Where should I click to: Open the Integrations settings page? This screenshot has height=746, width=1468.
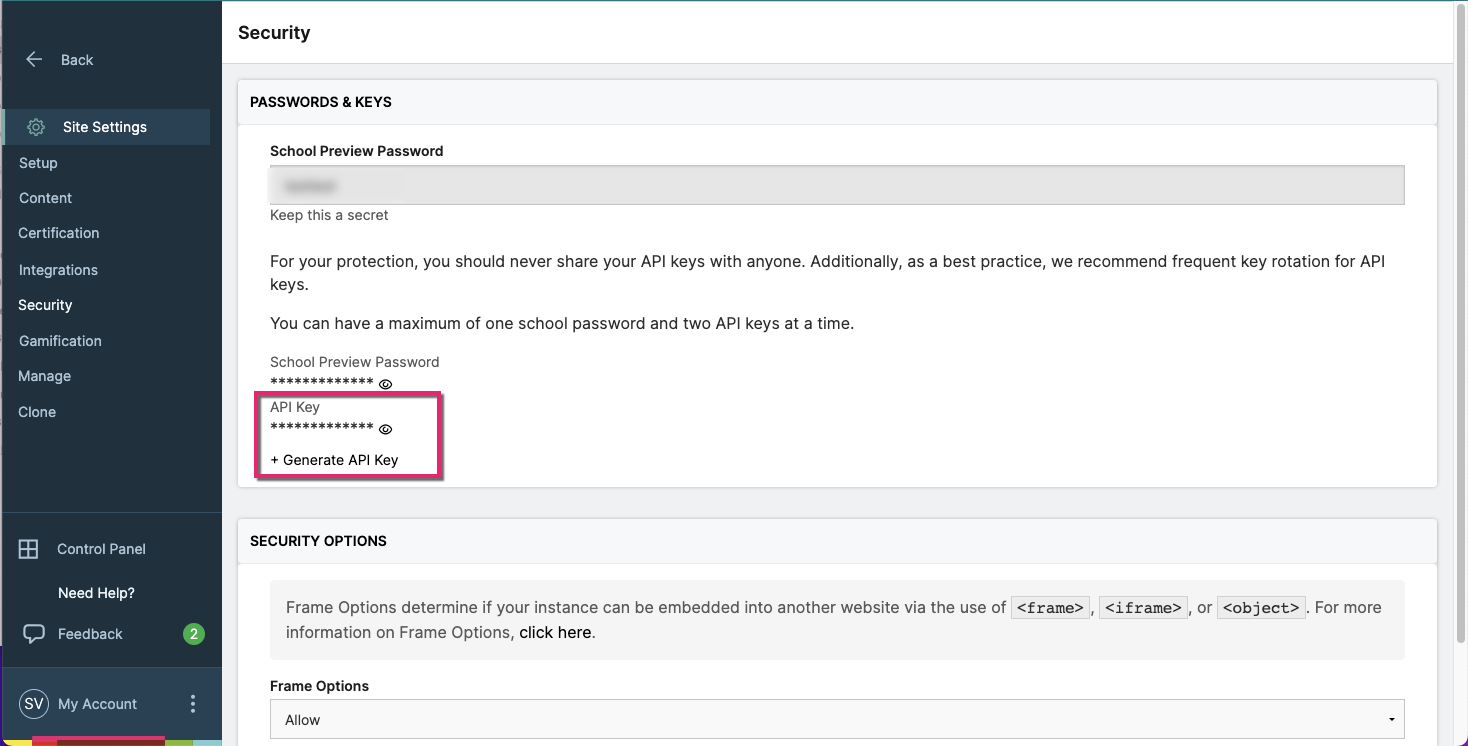pos(58,270)
